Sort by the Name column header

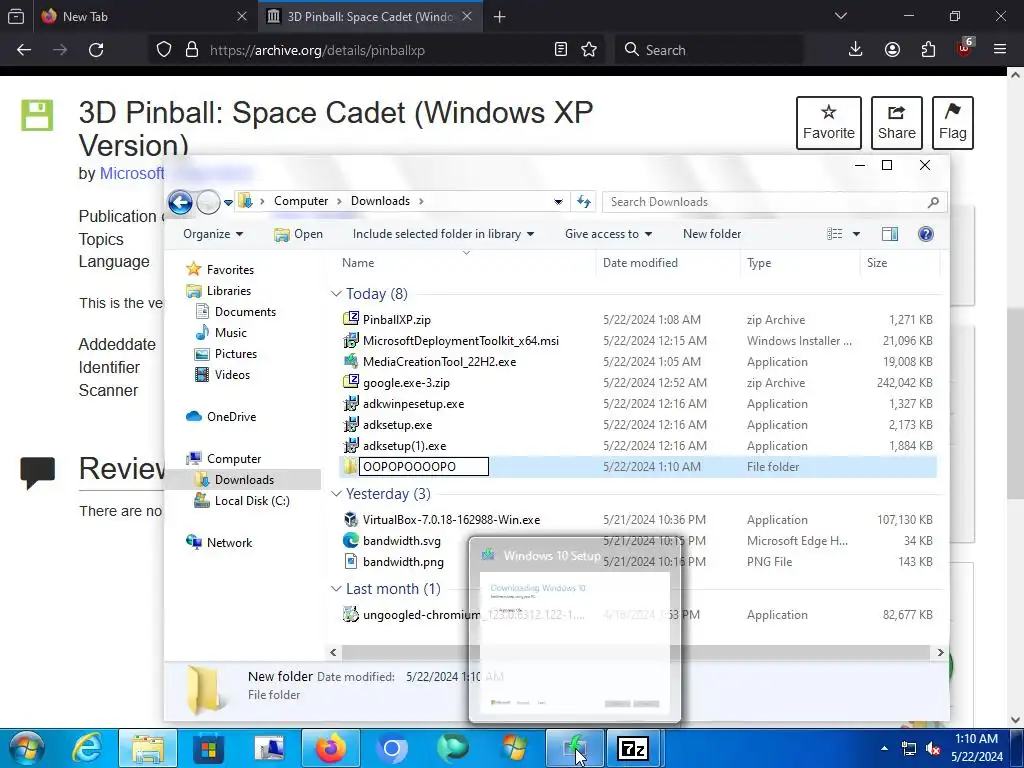pyautogui.click(x=358, y=263)
